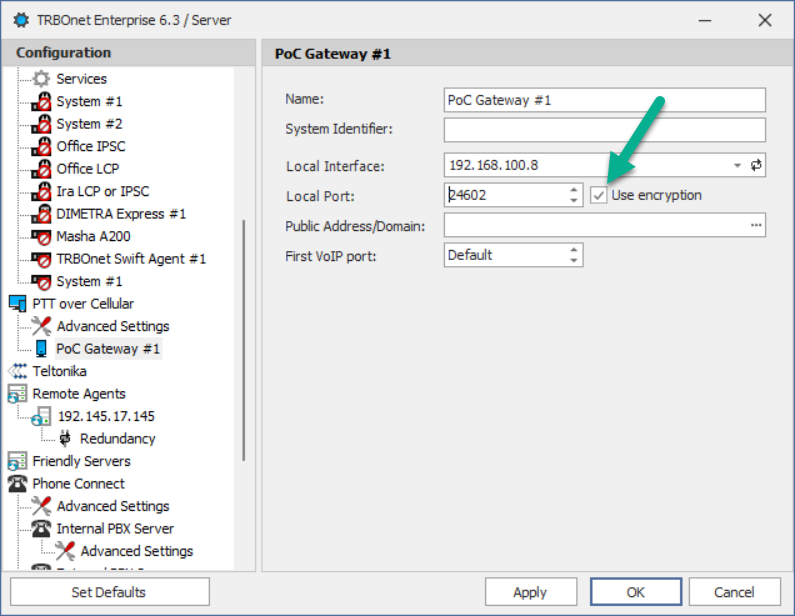795x616 pixels.
Task: Click the Apply button
Action: tap(530, 592)
